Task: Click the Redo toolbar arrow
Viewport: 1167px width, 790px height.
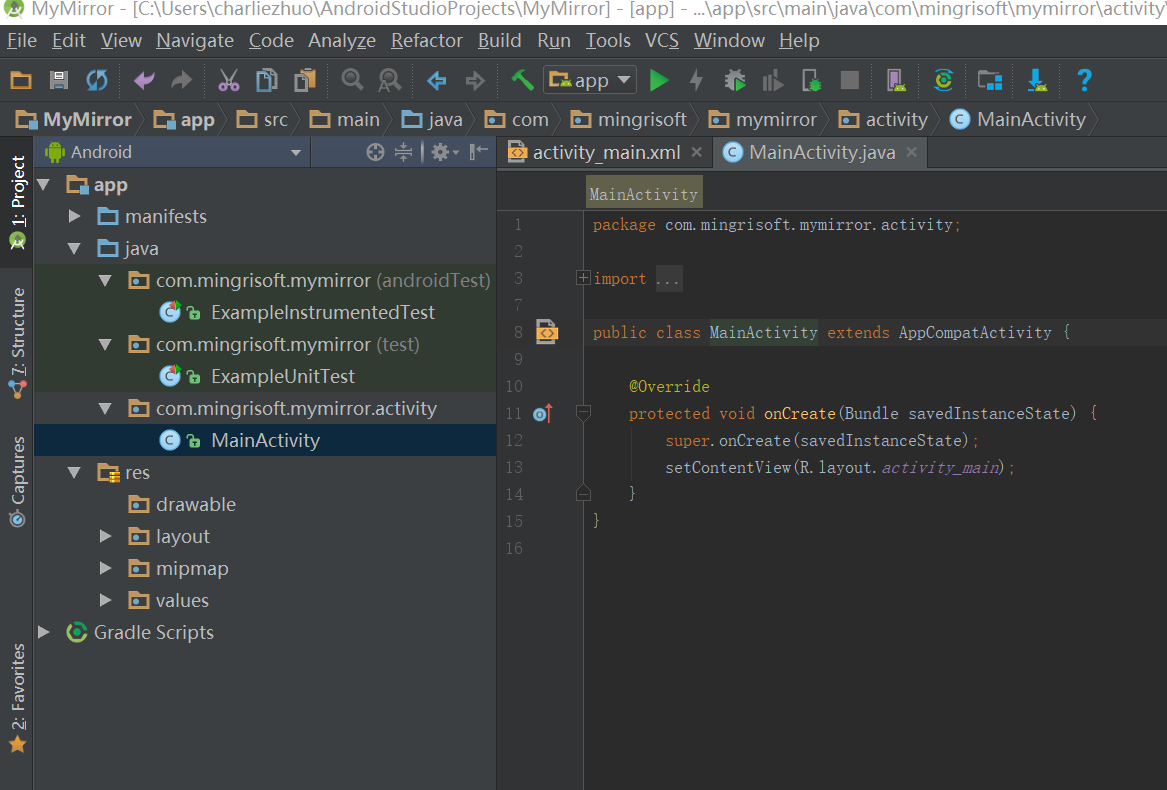Action: (x=182, y=80)
